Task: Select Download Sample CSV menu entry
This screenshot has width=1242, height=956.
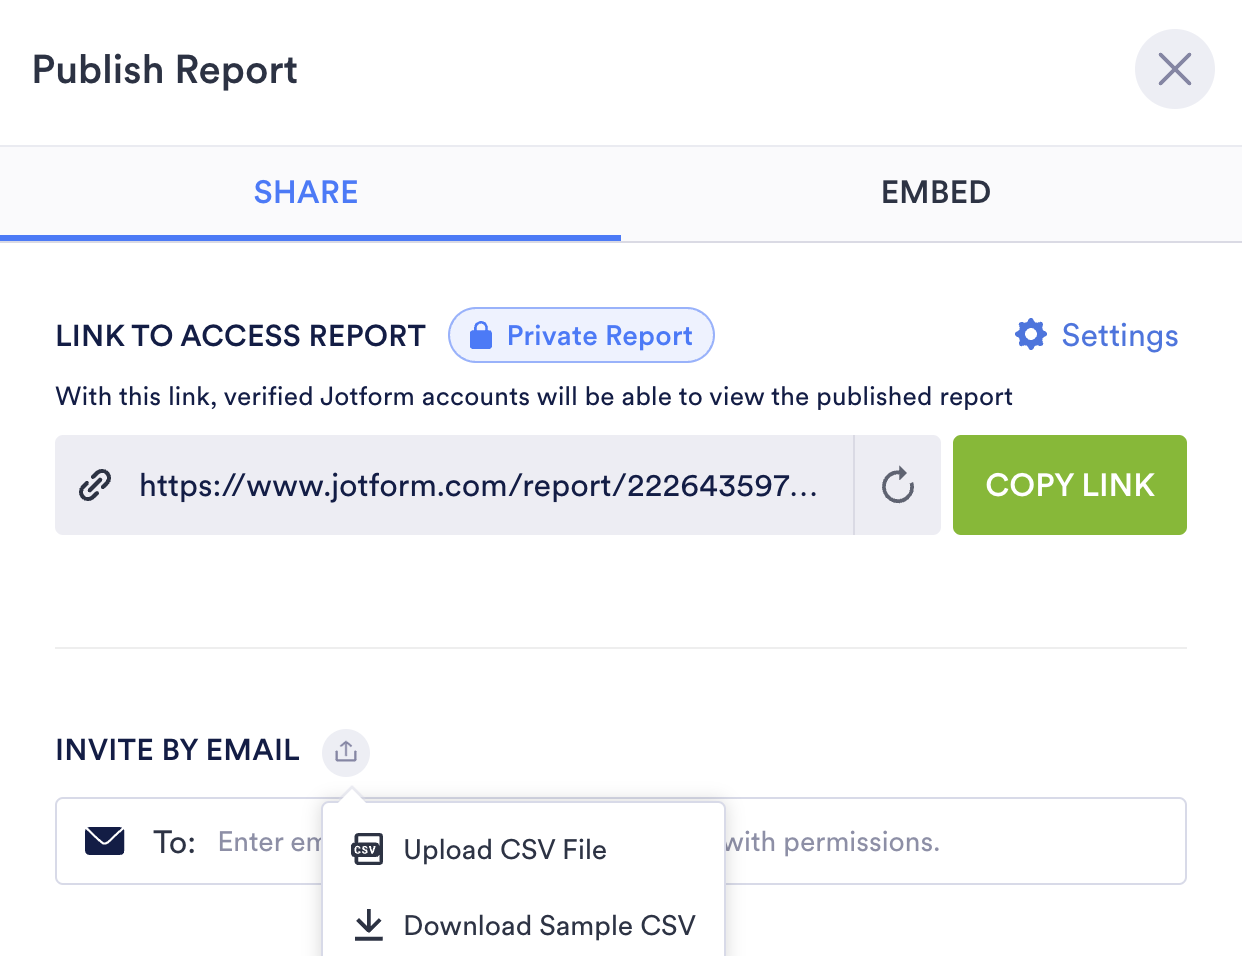Action: (549, 926)
